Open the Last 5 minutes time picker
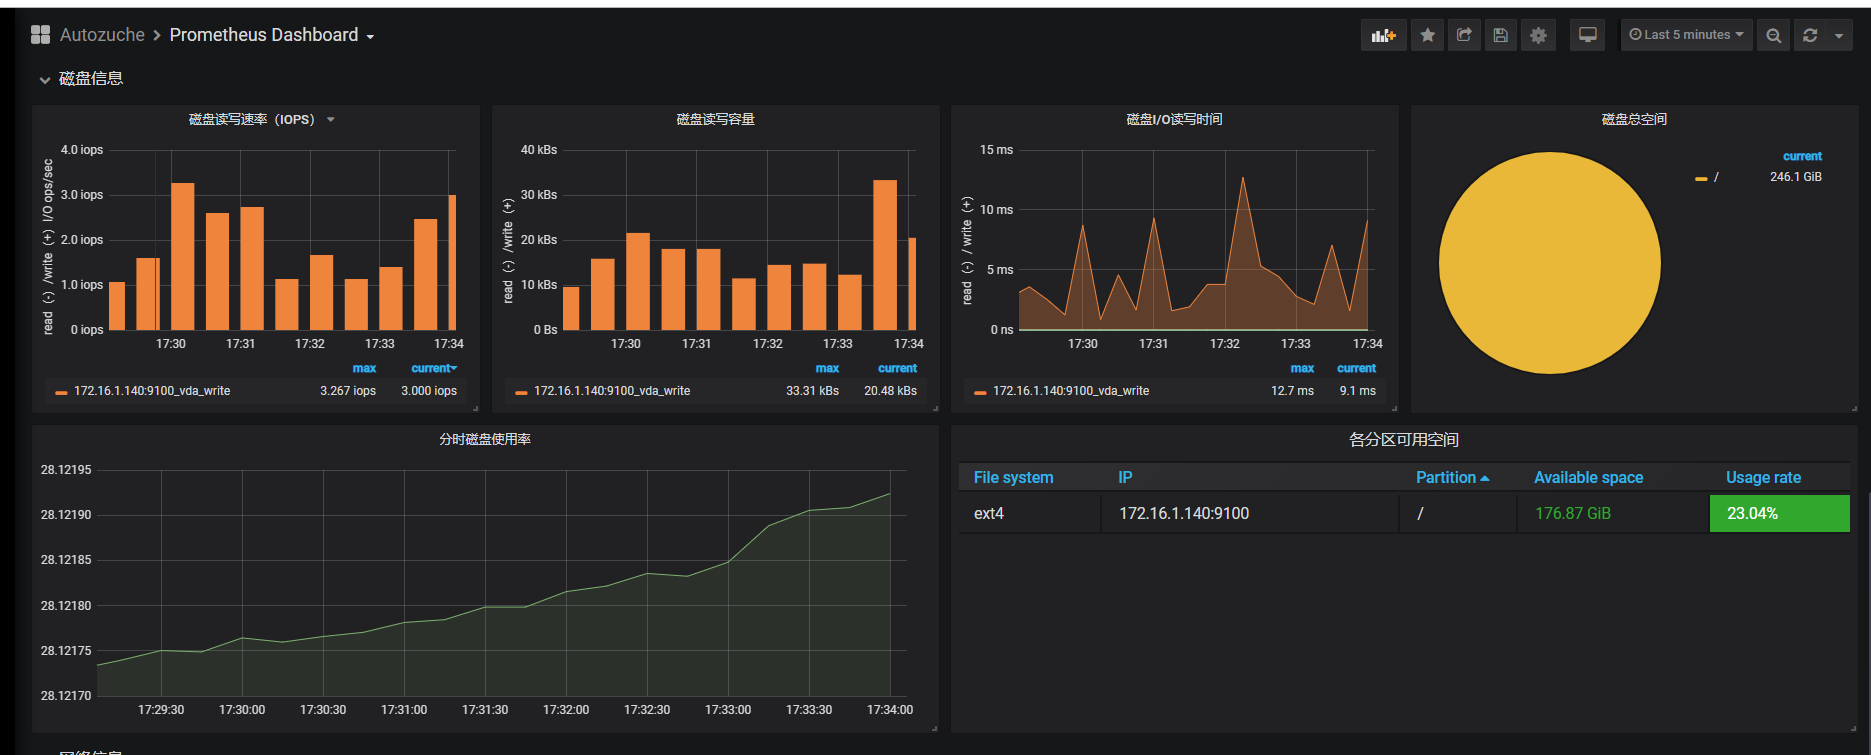The width and height of the screenshot is (1871, 755). (1686, 35)
